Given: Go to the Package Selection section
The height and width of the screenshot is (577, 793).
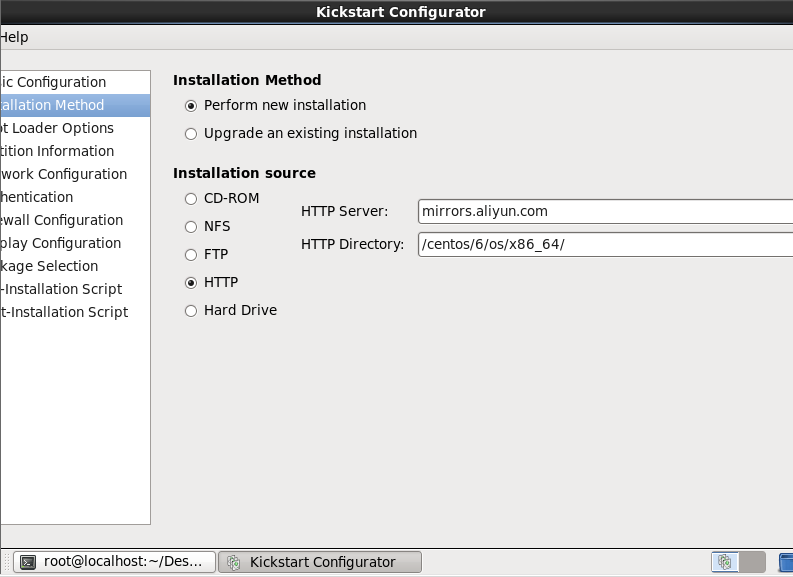Looking at the screenshot, I should [49, 266].
